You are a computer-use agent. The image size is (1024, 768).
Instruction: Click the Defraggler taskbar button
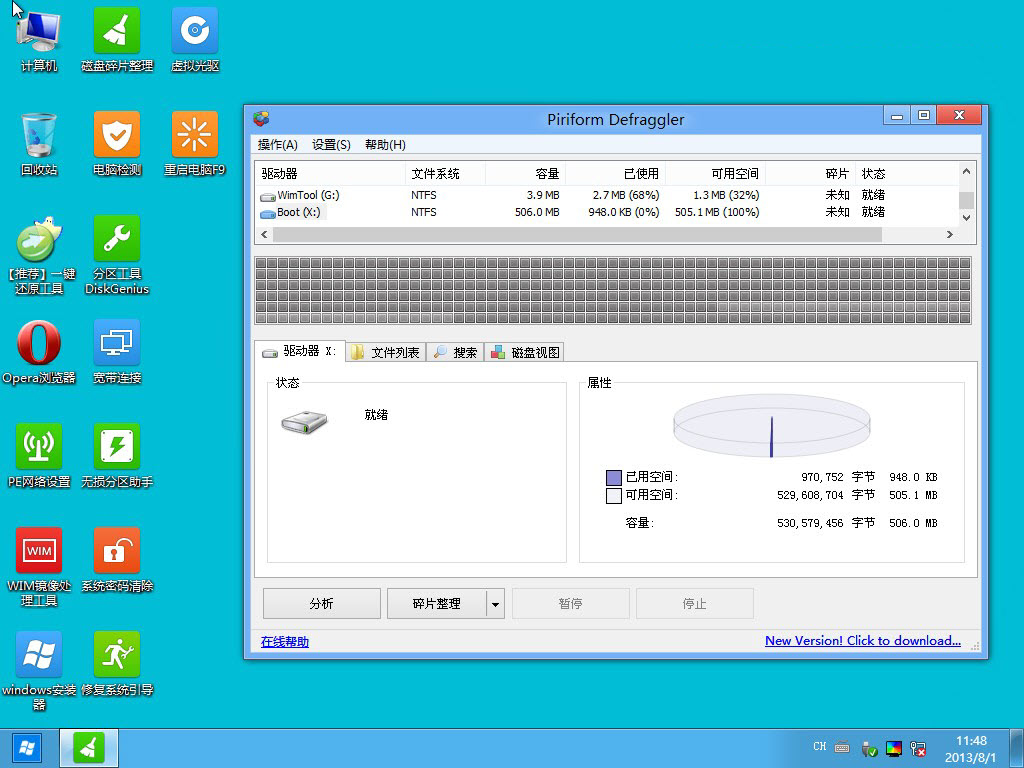click(x=89, y=748)
